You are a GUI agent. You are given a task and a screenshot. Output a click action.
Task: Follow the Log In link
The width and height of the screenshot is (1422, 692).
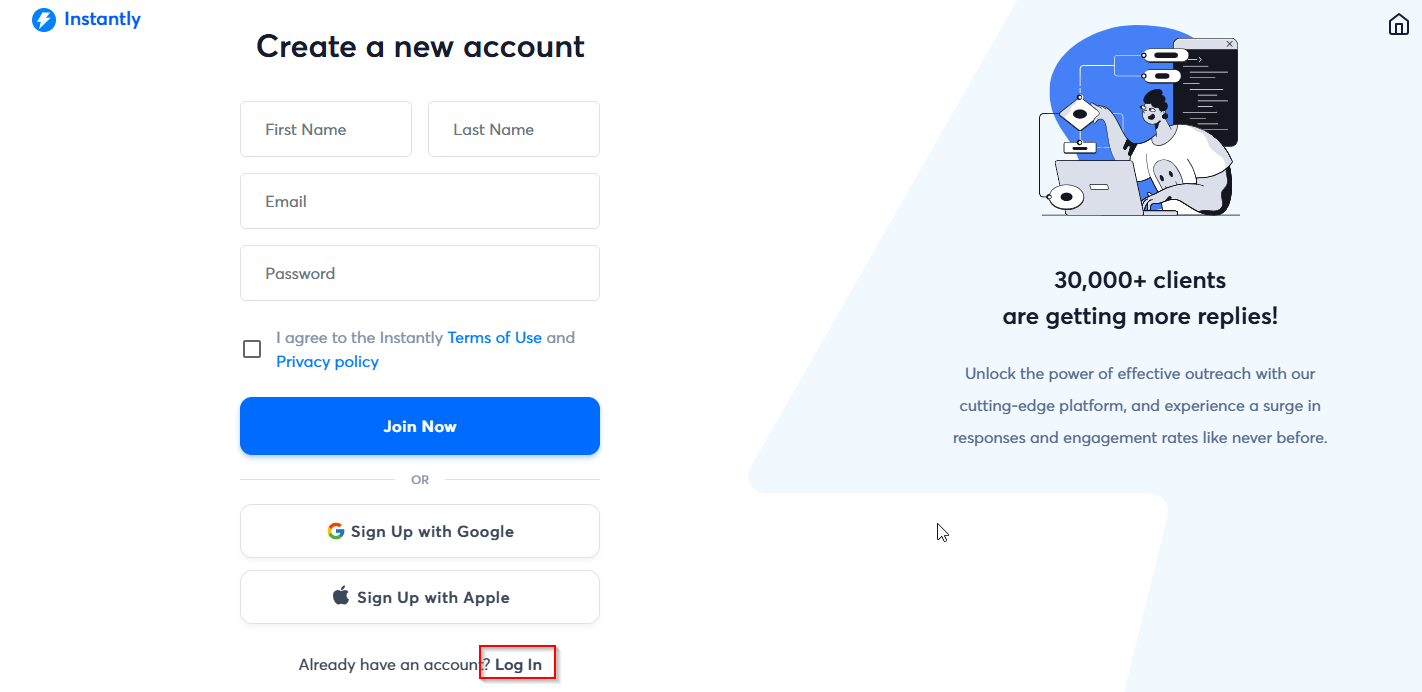tap(518, 664)
